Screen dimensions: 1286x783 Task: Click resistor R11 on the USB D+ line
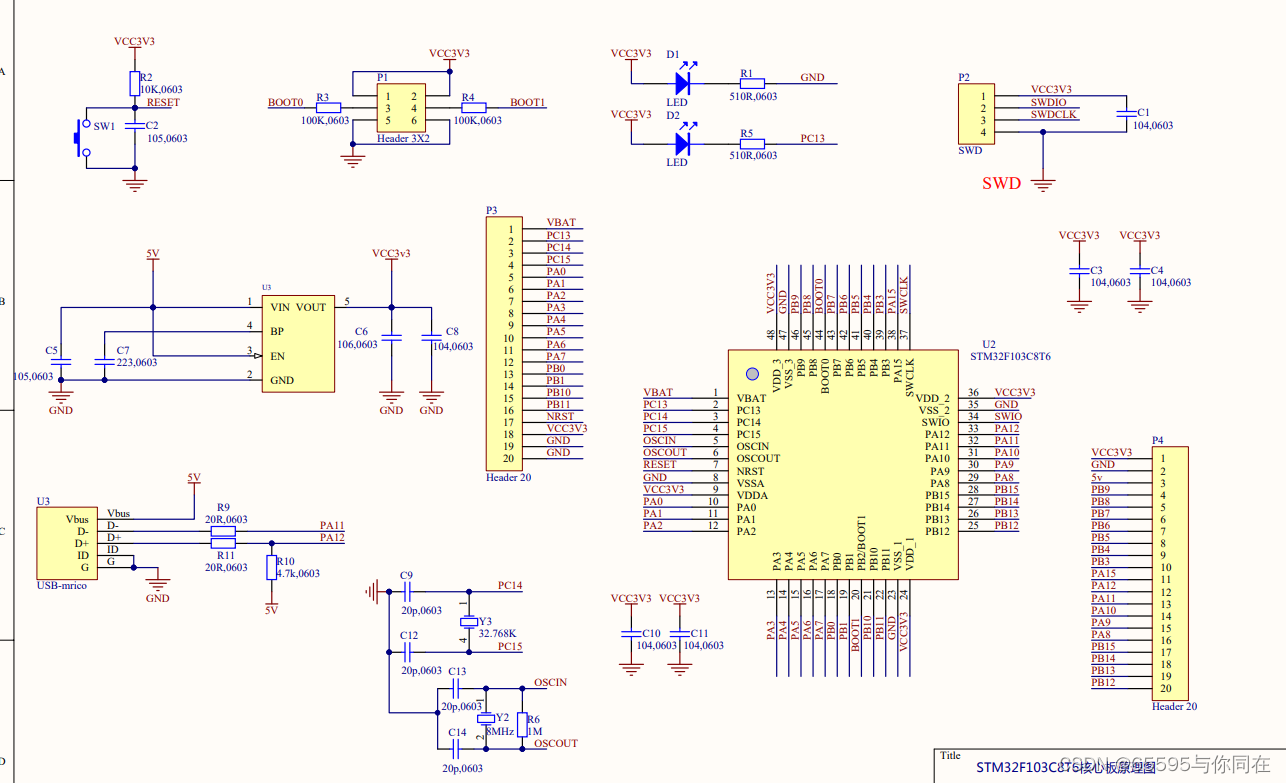pyautogui.click(x=223, y=544)
